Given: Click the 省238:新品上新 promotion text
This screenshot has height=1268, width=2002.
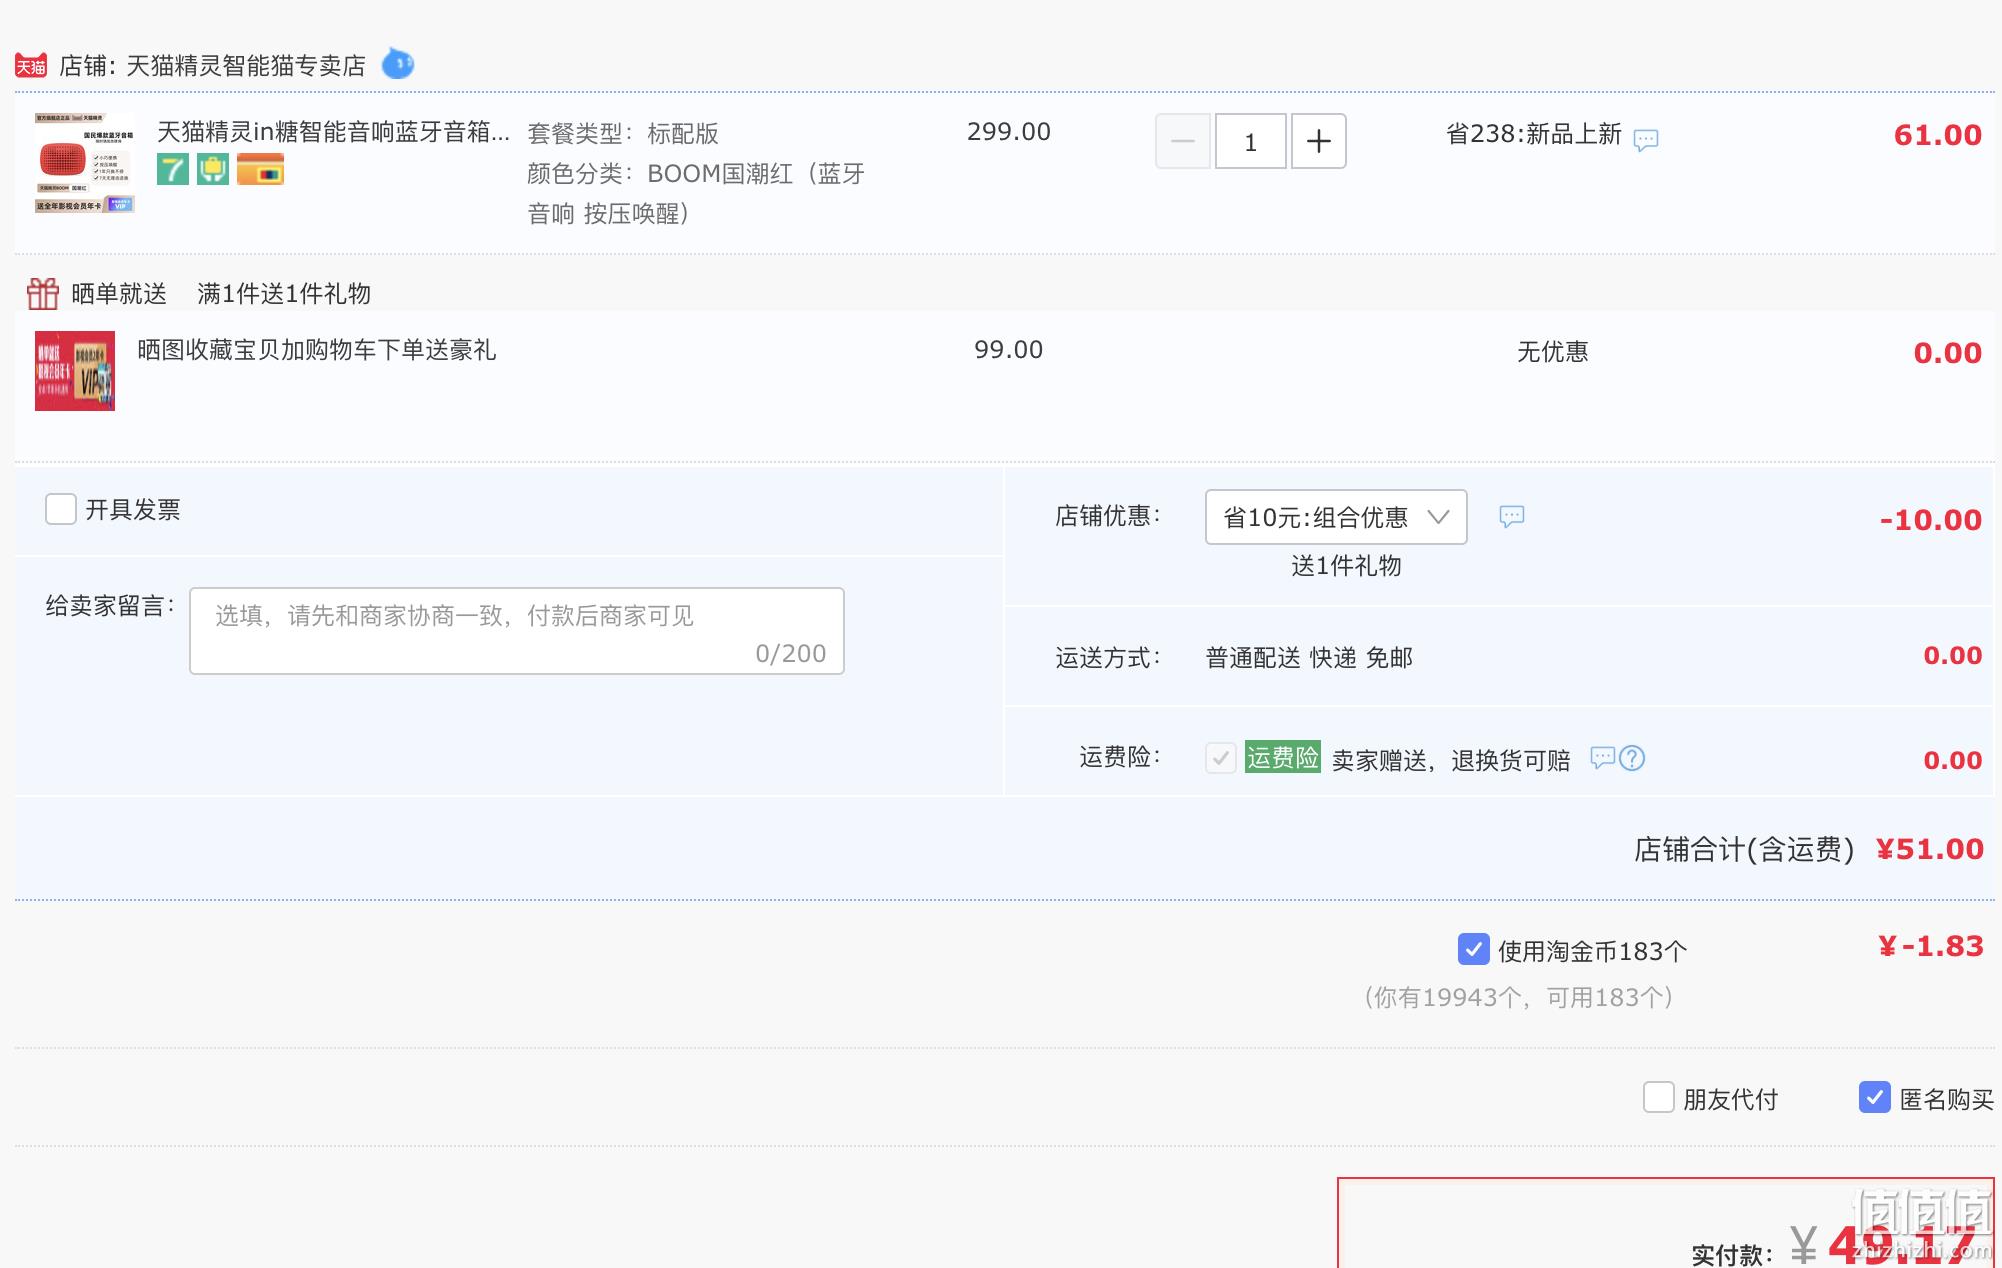Looking at the screenshot, I should point(1534,134).
